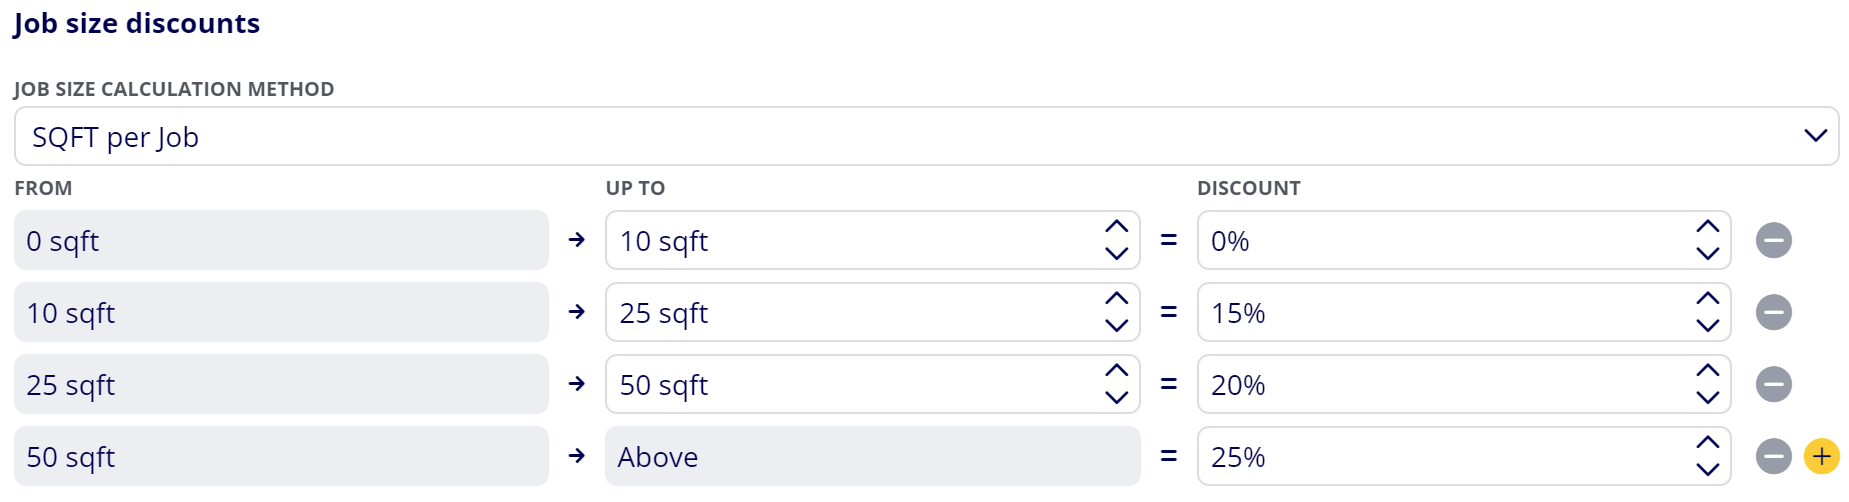Remove the 0 to 10 sqft discount row

pos(1773,240)
